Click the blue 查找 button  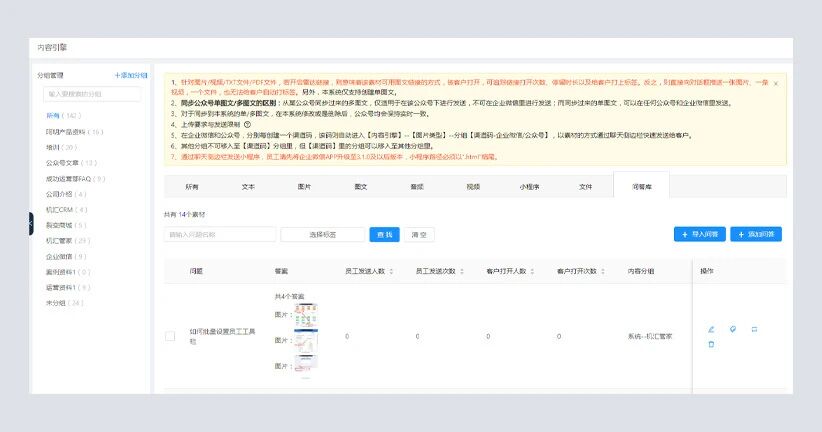[383, 234]
